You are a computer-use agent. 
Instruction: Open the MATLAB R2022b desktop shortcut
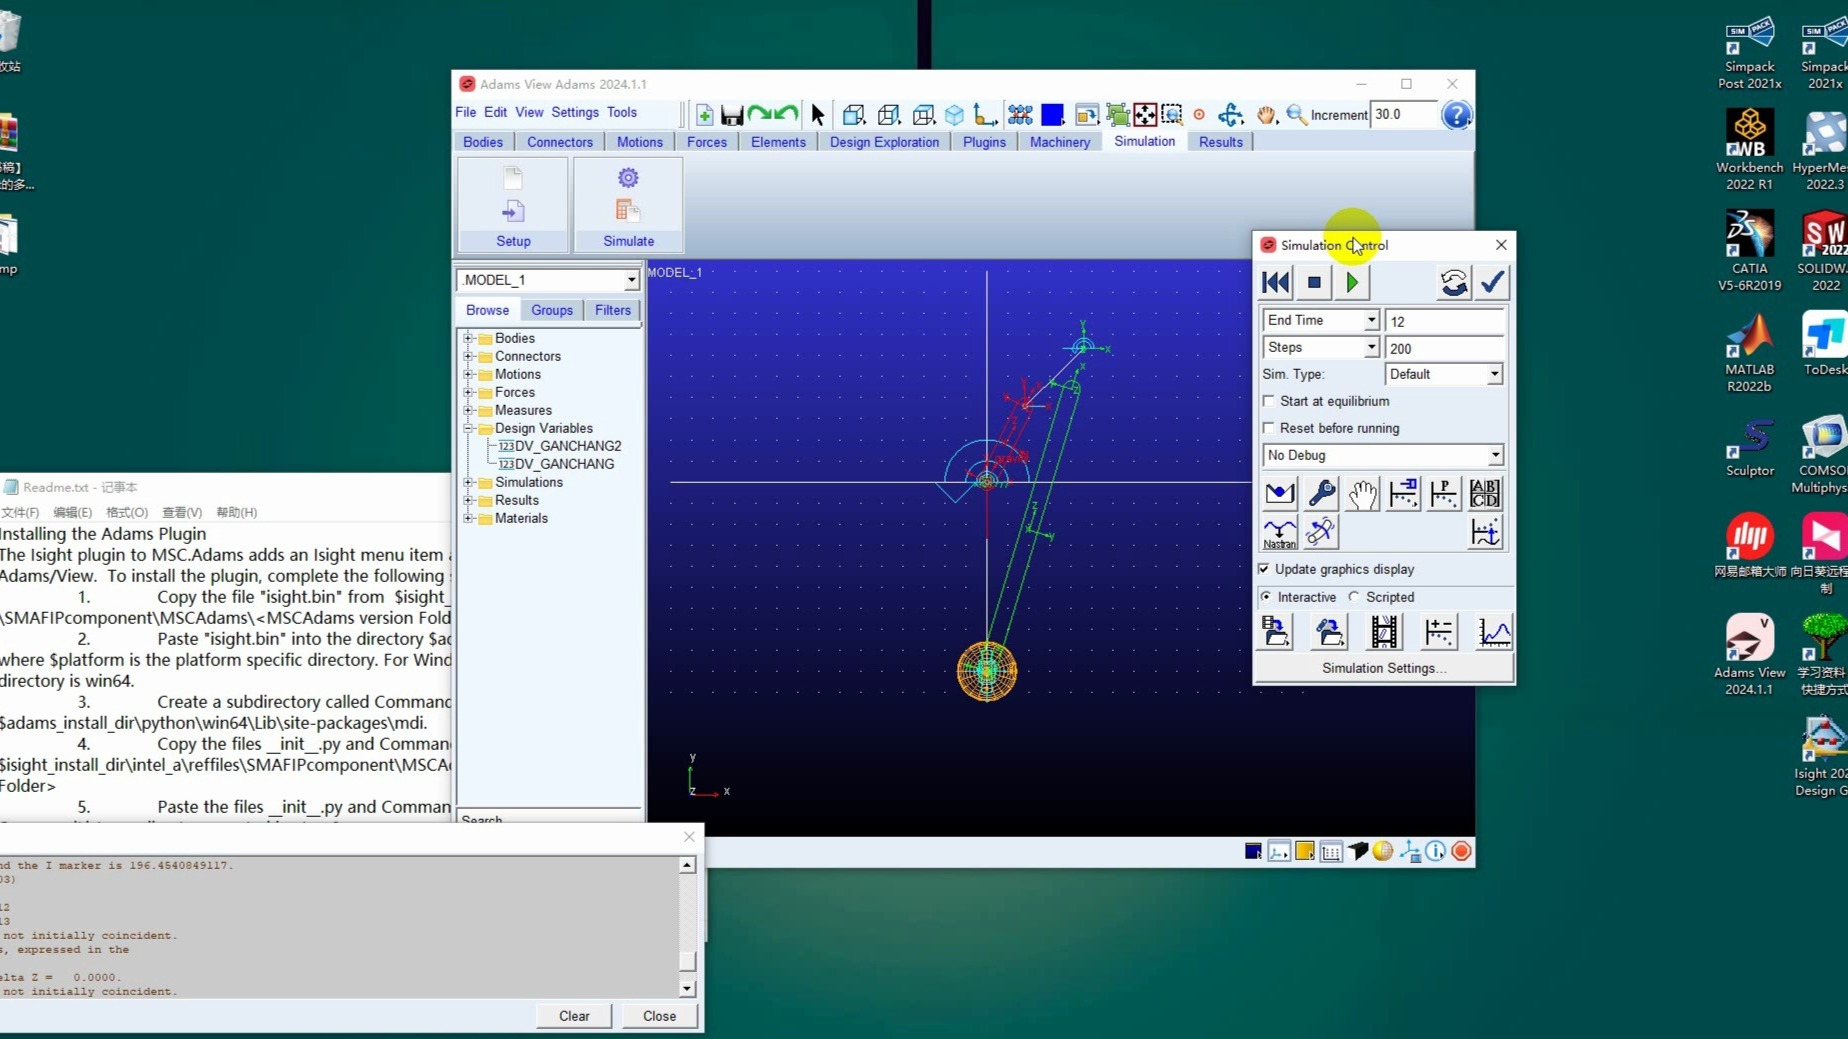pos(1749,353)
